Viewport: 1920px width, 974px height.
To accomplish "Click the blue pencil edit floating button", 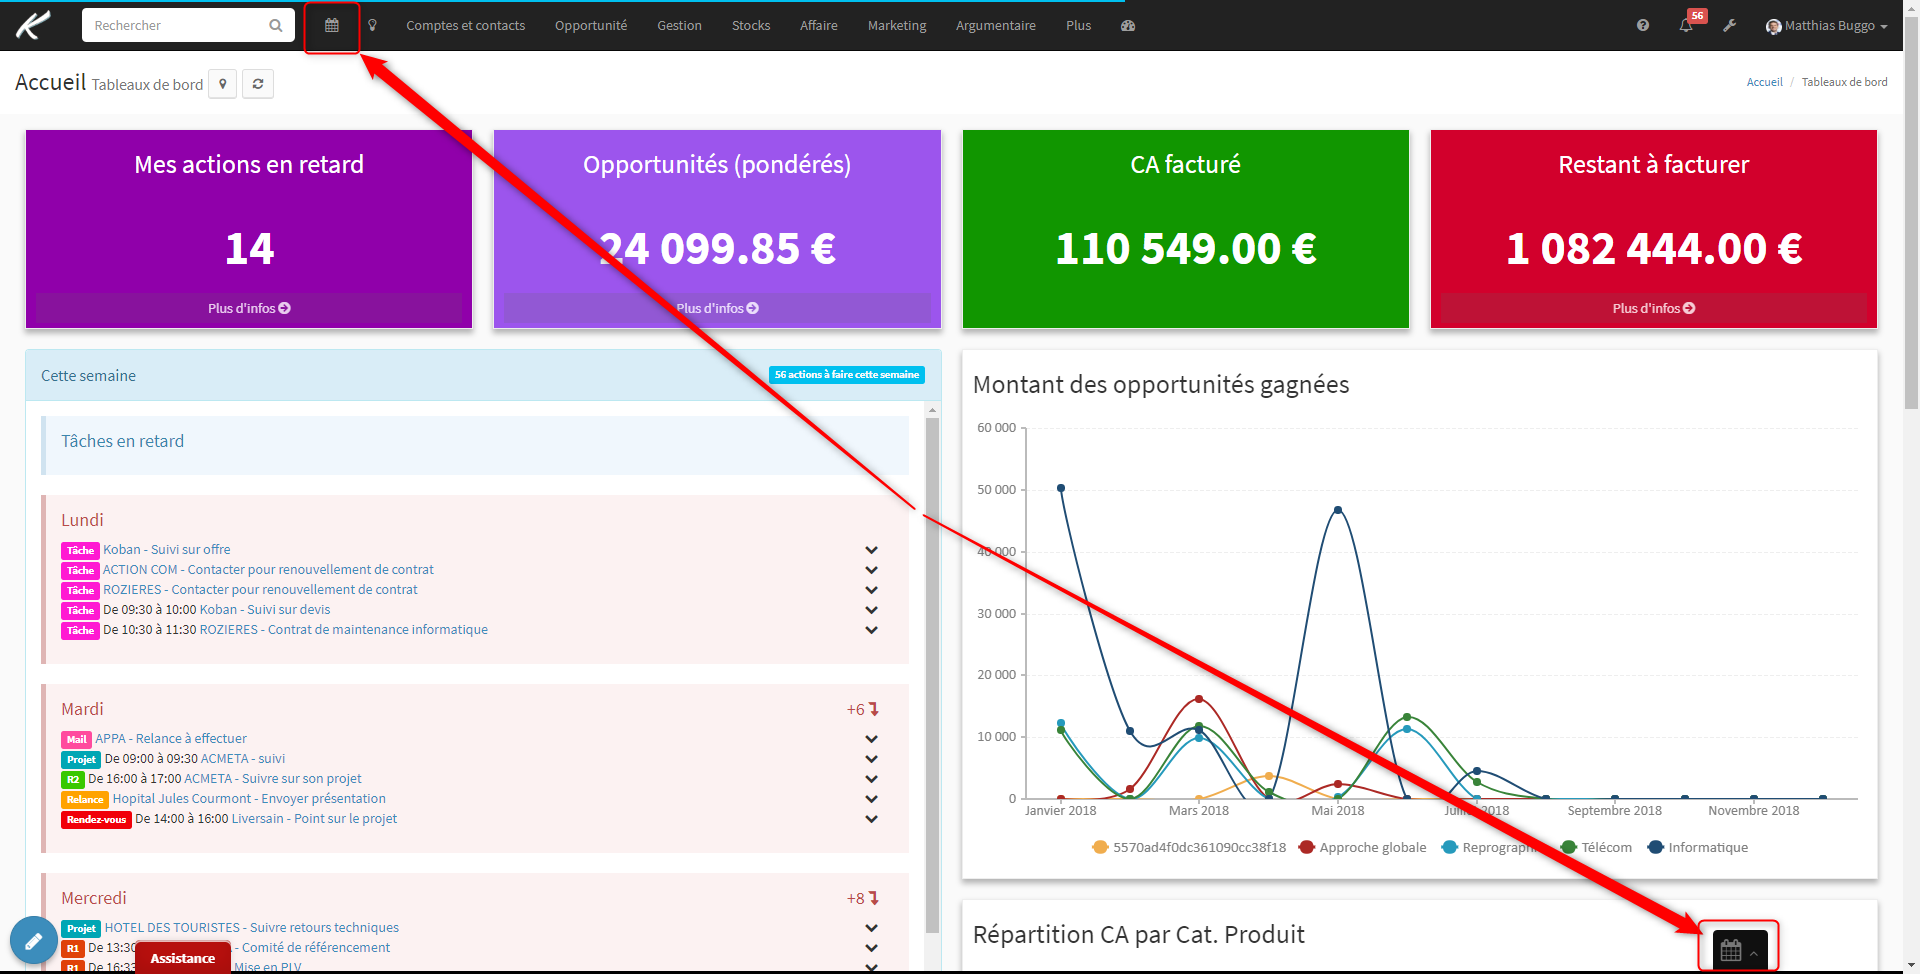I will 33,940.
